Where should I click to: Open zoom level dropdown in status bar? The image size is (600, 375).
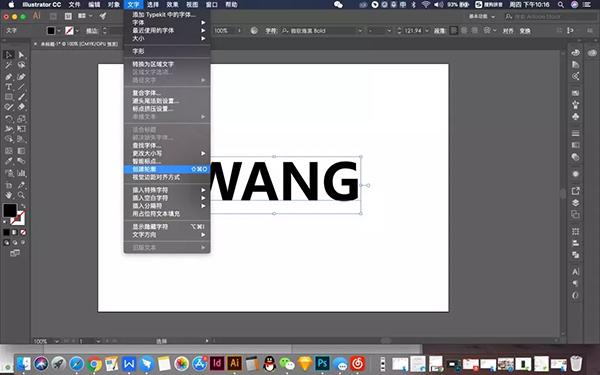point(57,341)
